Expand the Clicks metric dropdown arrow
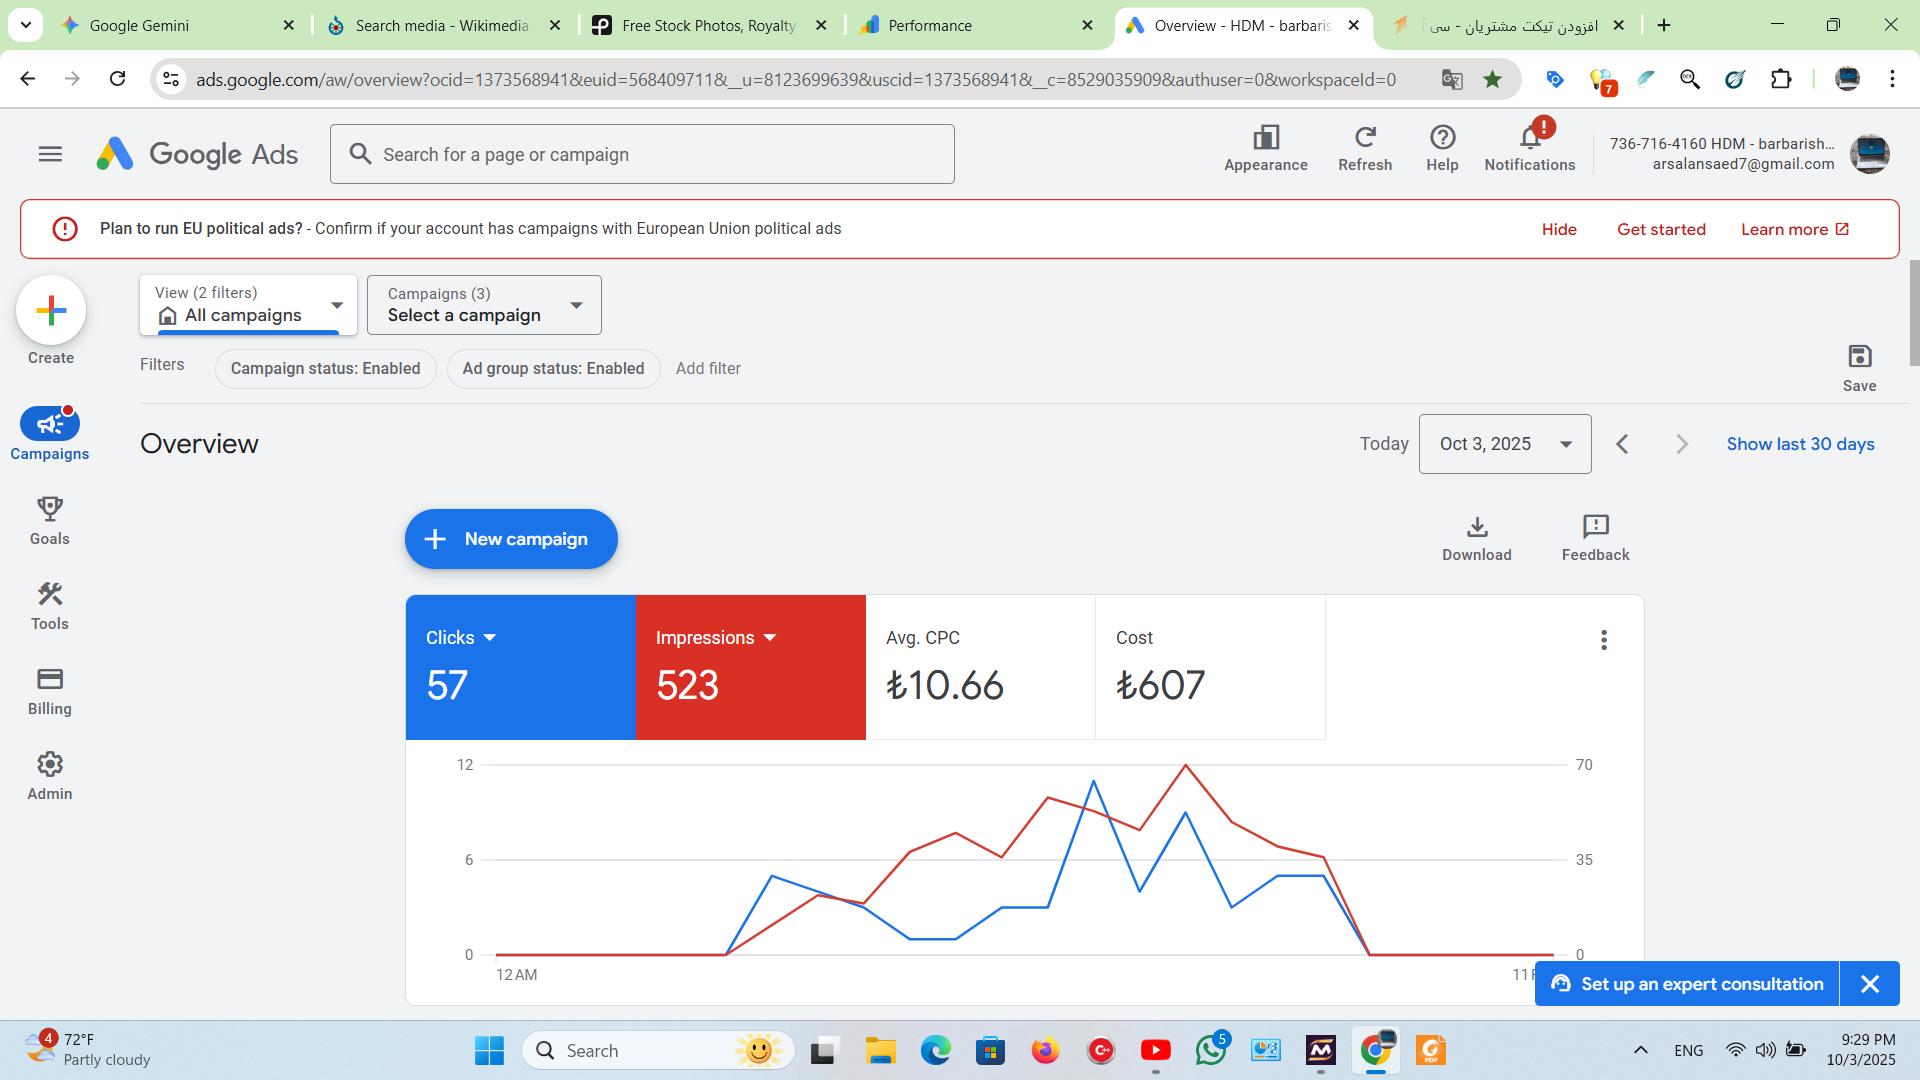This screenshot has height=1080, width=1920. 490,638
